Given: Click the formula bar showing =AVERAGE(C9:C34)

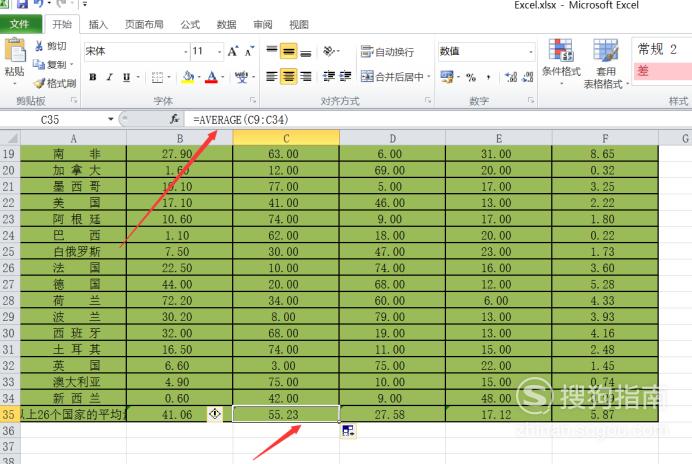Looking at the screenshot, I should 437,119.
